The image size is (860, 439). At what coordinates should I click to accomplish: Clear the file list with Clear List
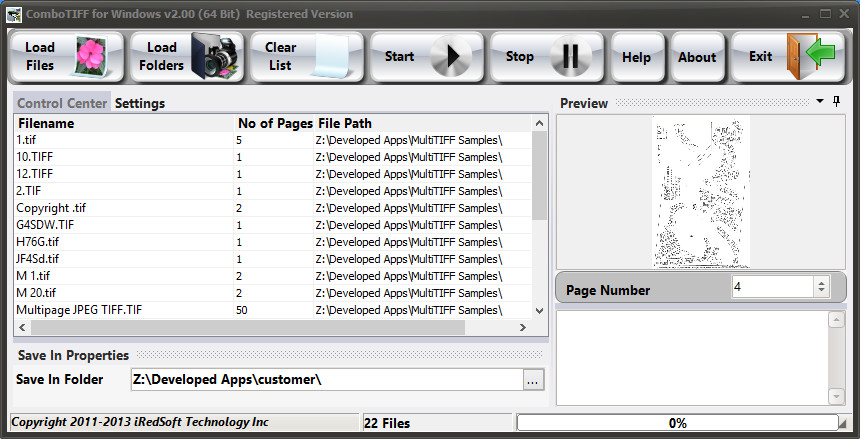pyautogui.click(x=307, y=57)
